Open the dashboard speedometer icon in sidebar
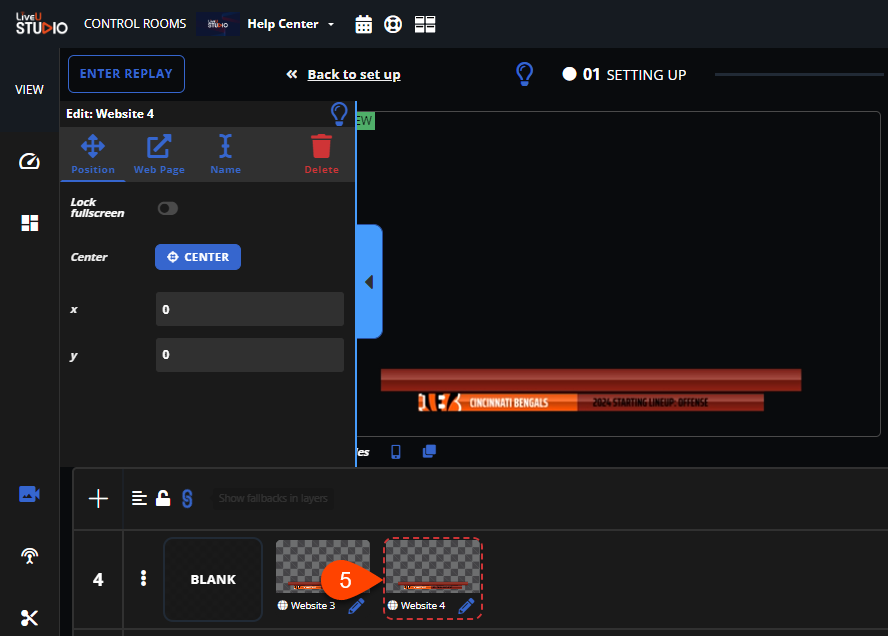Screen dimensions: 888x636 29,162
